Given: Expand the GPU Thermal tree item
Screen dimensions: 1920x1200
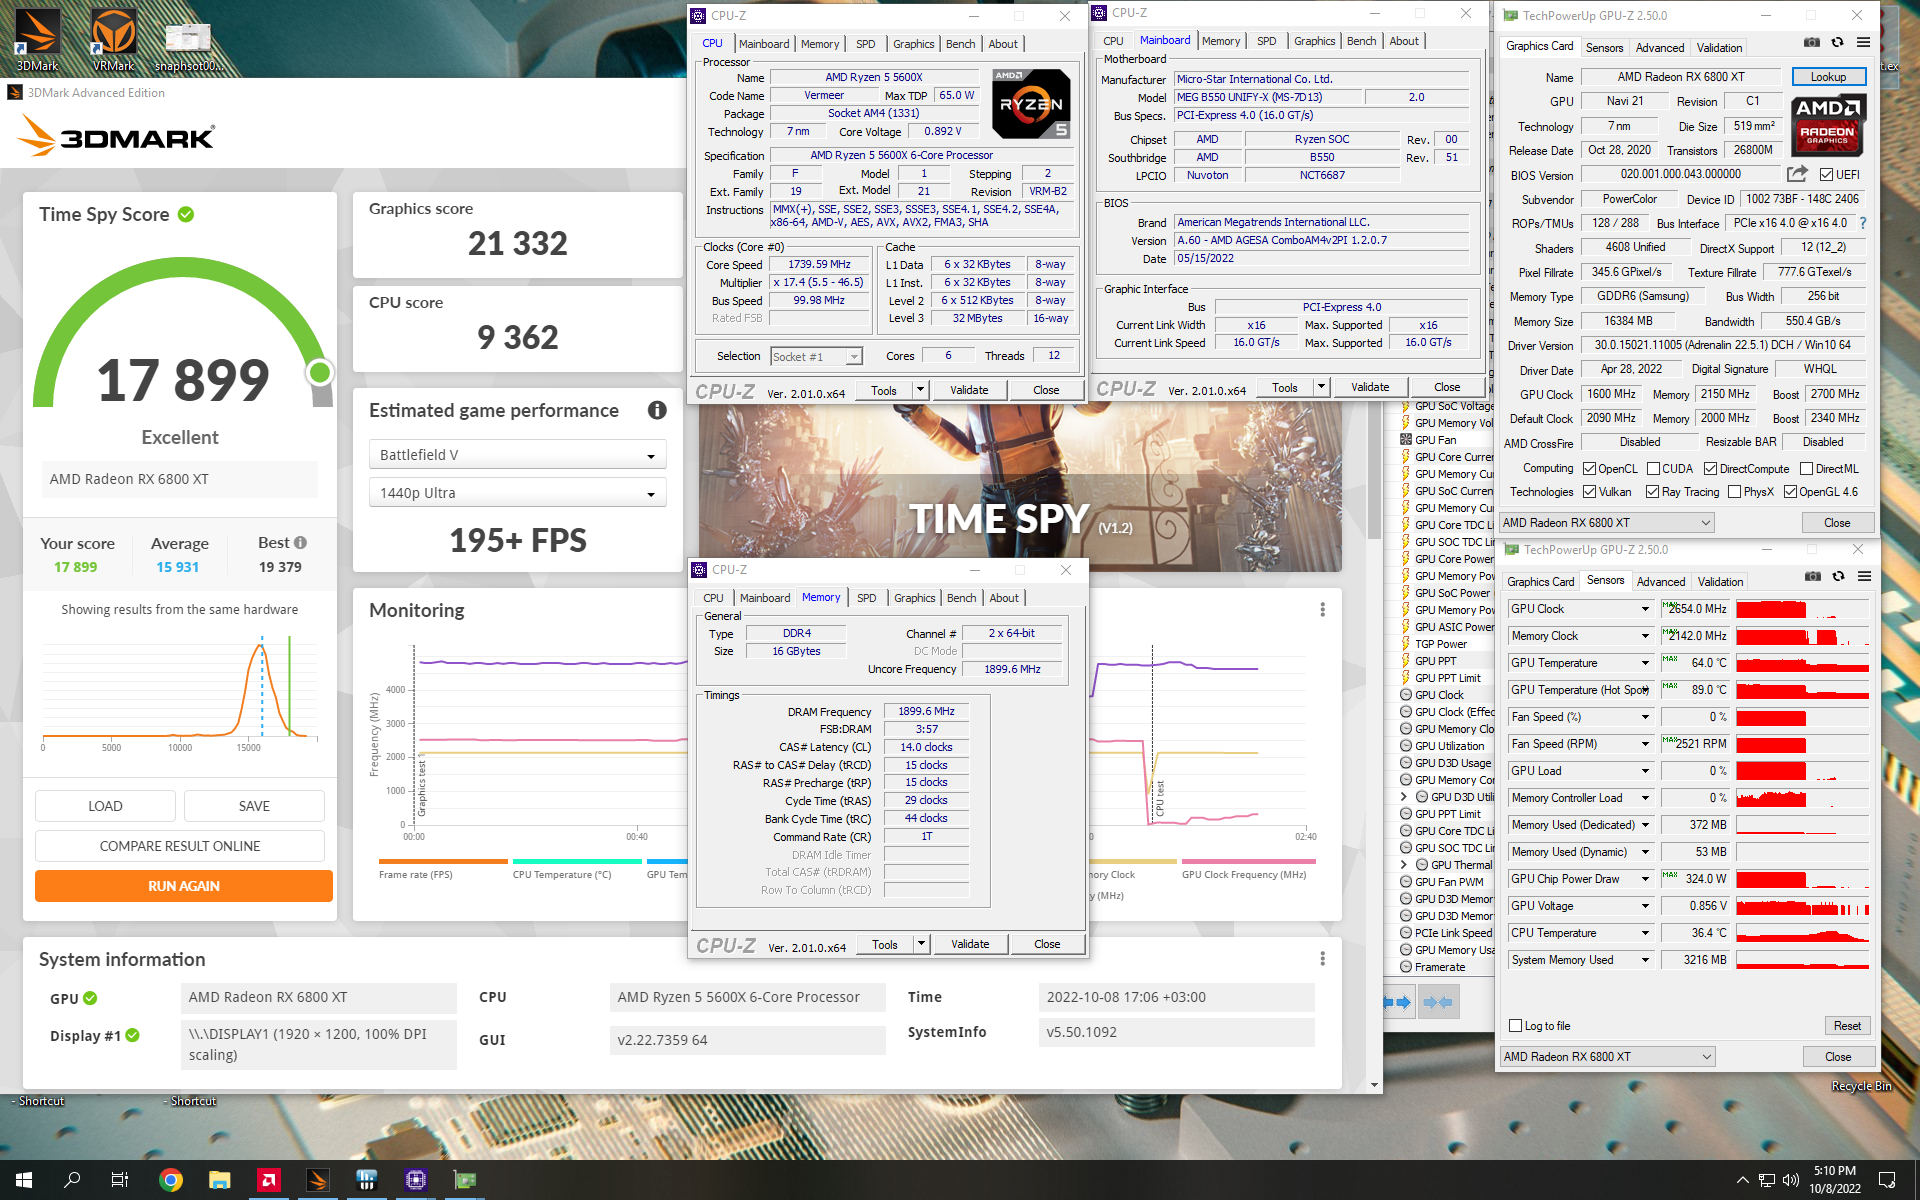Looking at the screenshot, I should pyautogui.click(x=1404, y=864).
